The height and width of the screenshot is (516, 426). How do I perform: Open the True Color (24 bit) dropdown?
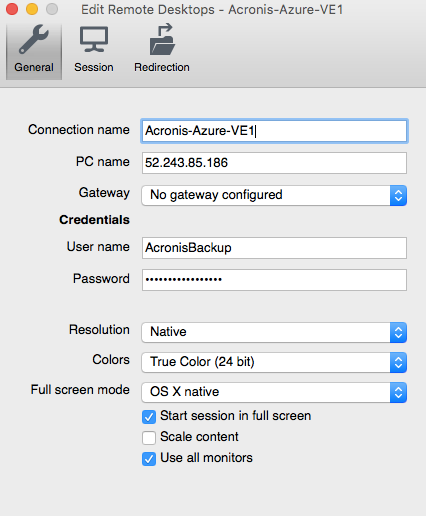274,362
